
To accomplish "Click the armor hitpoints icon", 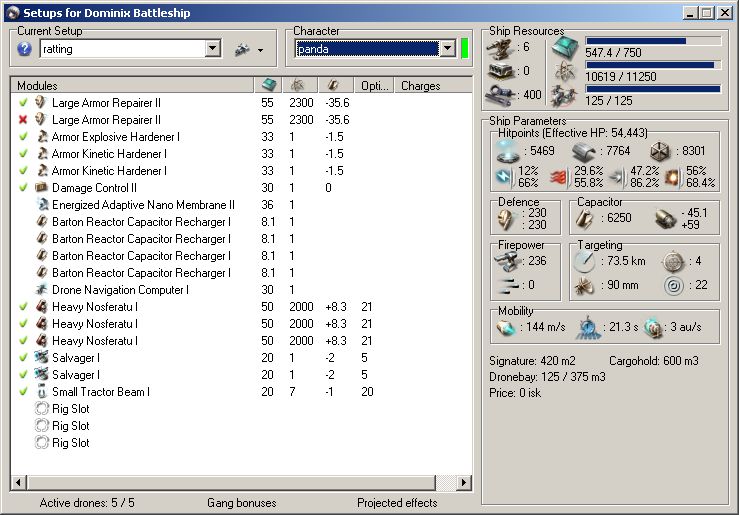I will (x=583, y=152).
